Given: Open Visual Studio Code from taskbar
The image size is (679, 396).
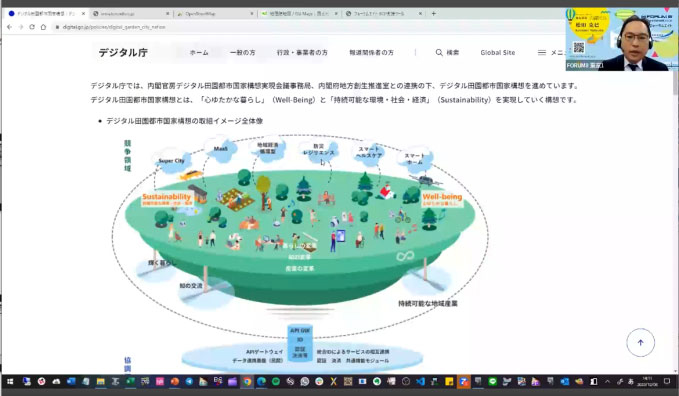Looking at the screenshot, I should (x=420, y=382).
